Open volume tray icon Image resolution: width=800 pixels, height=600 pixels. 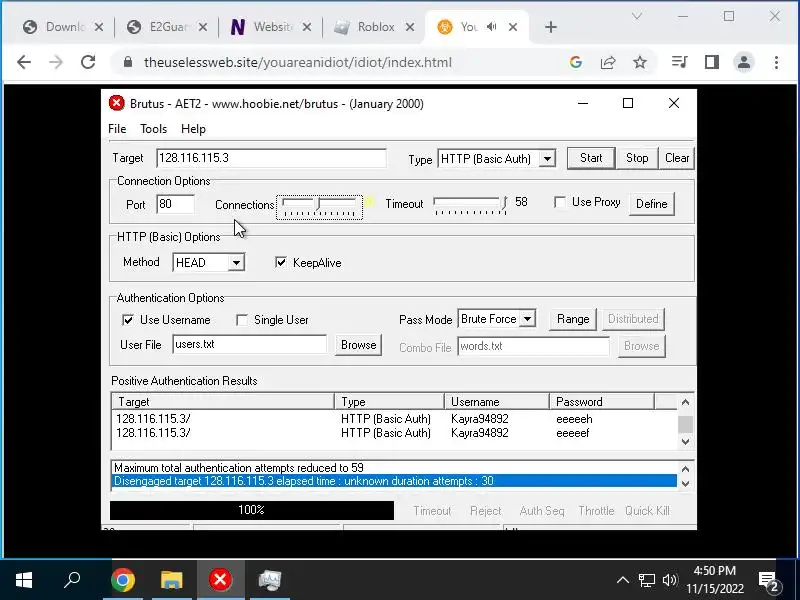coord(669,580)
